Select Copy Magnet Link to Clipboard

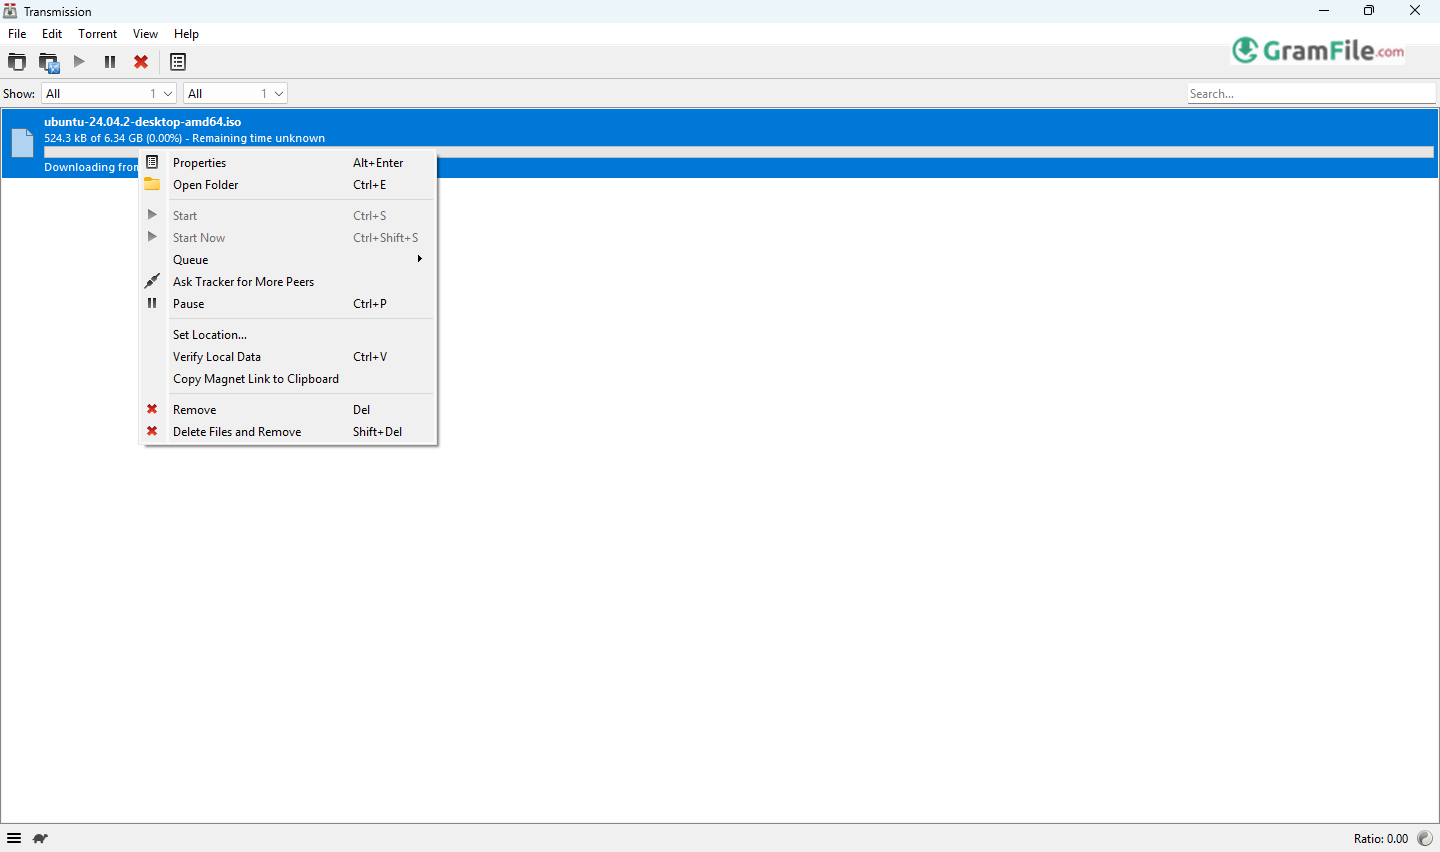tap(290, 379)
